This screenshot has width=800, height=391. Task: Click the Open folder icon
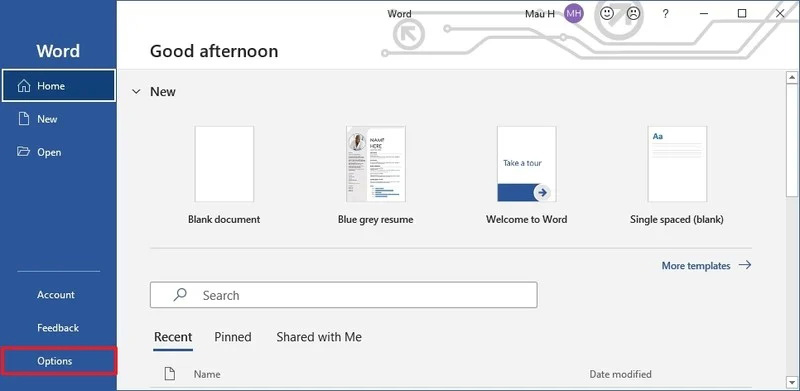(x=23, y=152)
